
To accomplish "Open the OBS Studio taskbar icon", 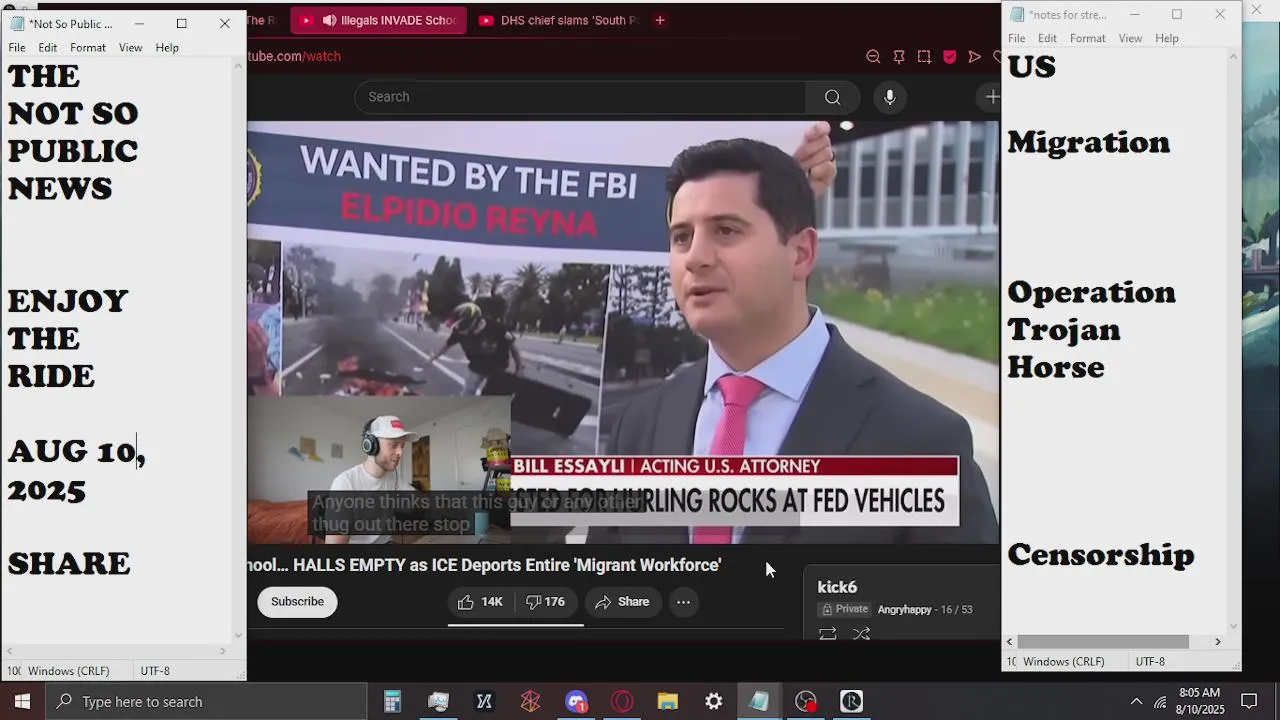I will pyautogui.click(x=806, y=702).
